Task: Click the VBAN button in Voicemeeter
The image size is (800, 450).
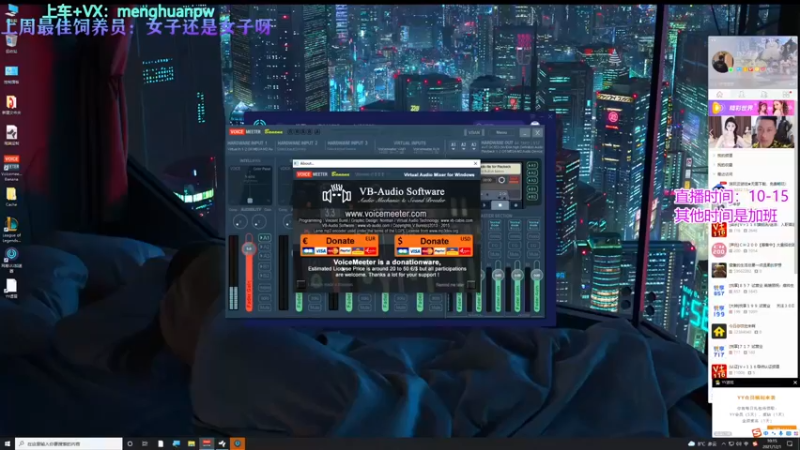Action: 474,133
